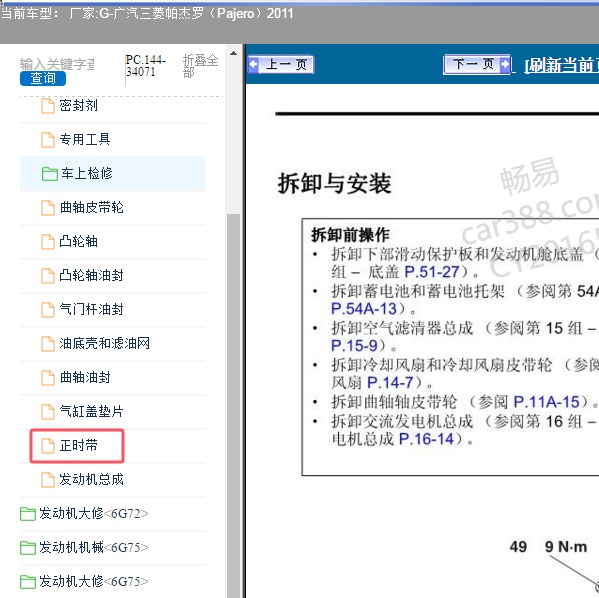The height and width of the screenshot is (598, 599).
Task: Click the green folder icon beside 车上检修
Action: (50, 174)
